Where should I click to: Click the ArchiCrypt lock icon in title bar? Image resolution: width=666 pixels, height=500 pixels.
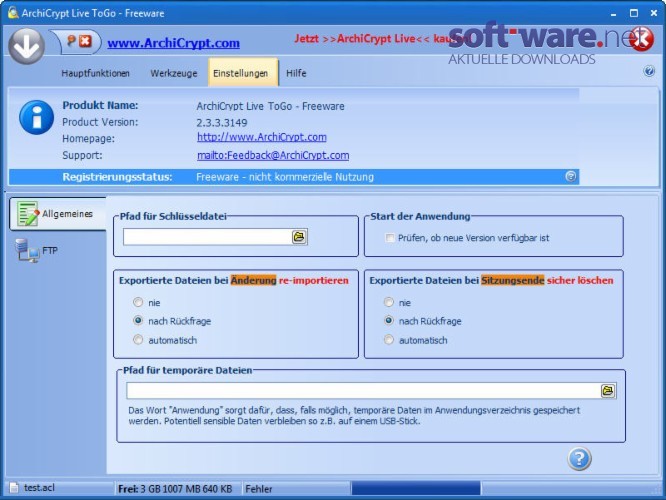click(13, 13)
